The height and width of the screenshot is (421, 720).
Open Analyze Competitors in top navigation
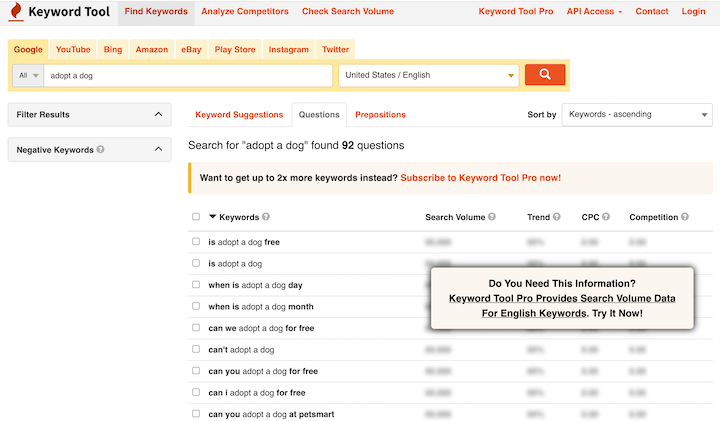click(x=245, y=11)
